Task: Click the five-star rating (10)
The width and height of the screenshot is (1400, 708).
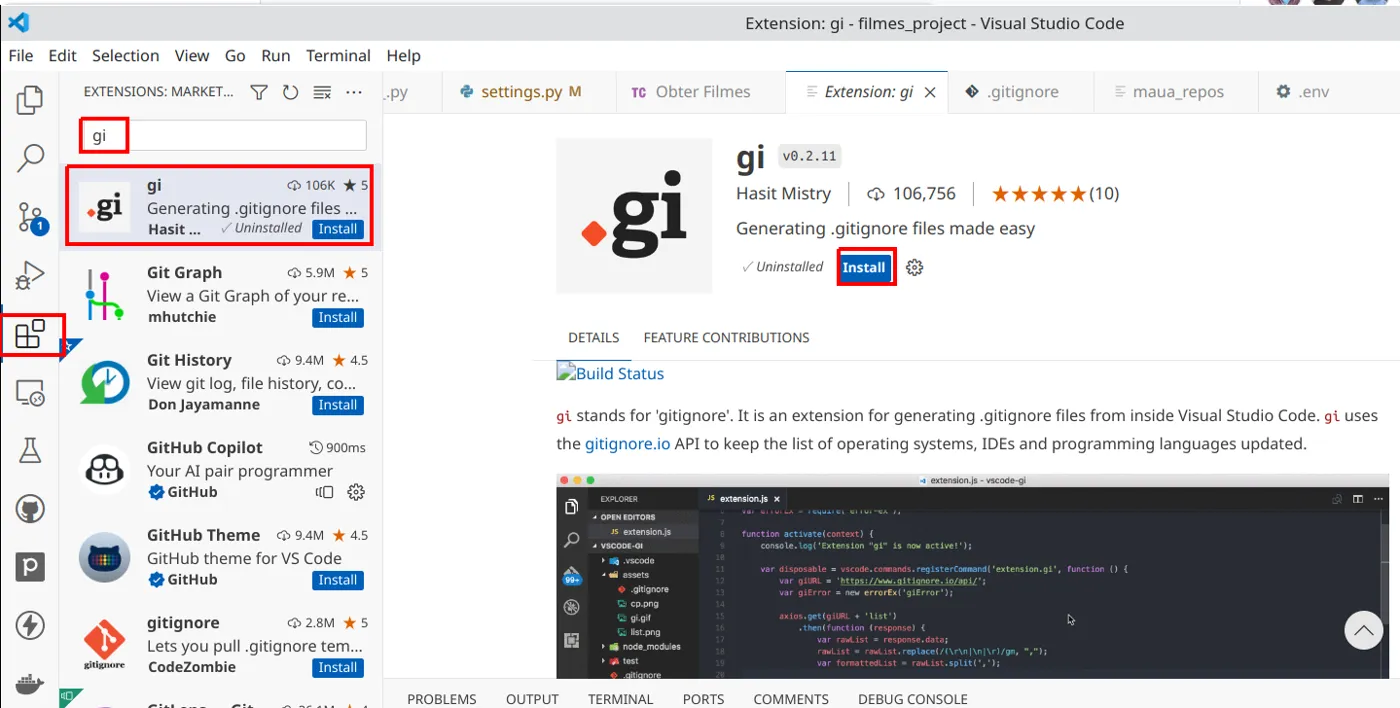Action: click(1055, 194)
